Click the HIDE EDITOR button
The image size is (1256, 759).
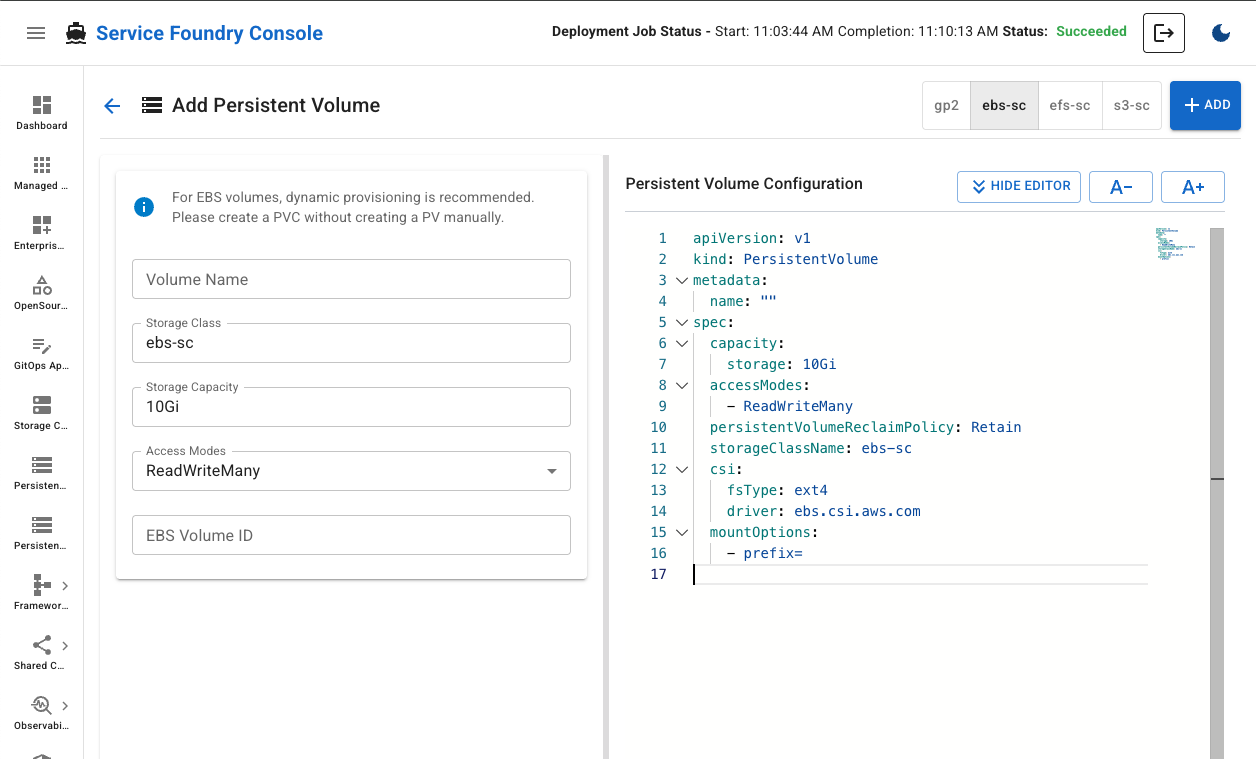click(1018, 186)
